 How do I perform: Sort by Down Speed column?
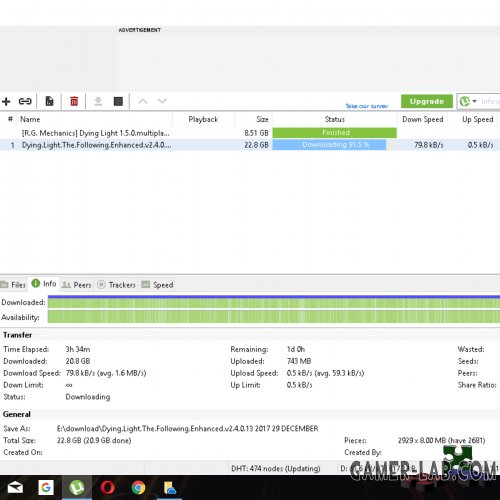point(423,119)
